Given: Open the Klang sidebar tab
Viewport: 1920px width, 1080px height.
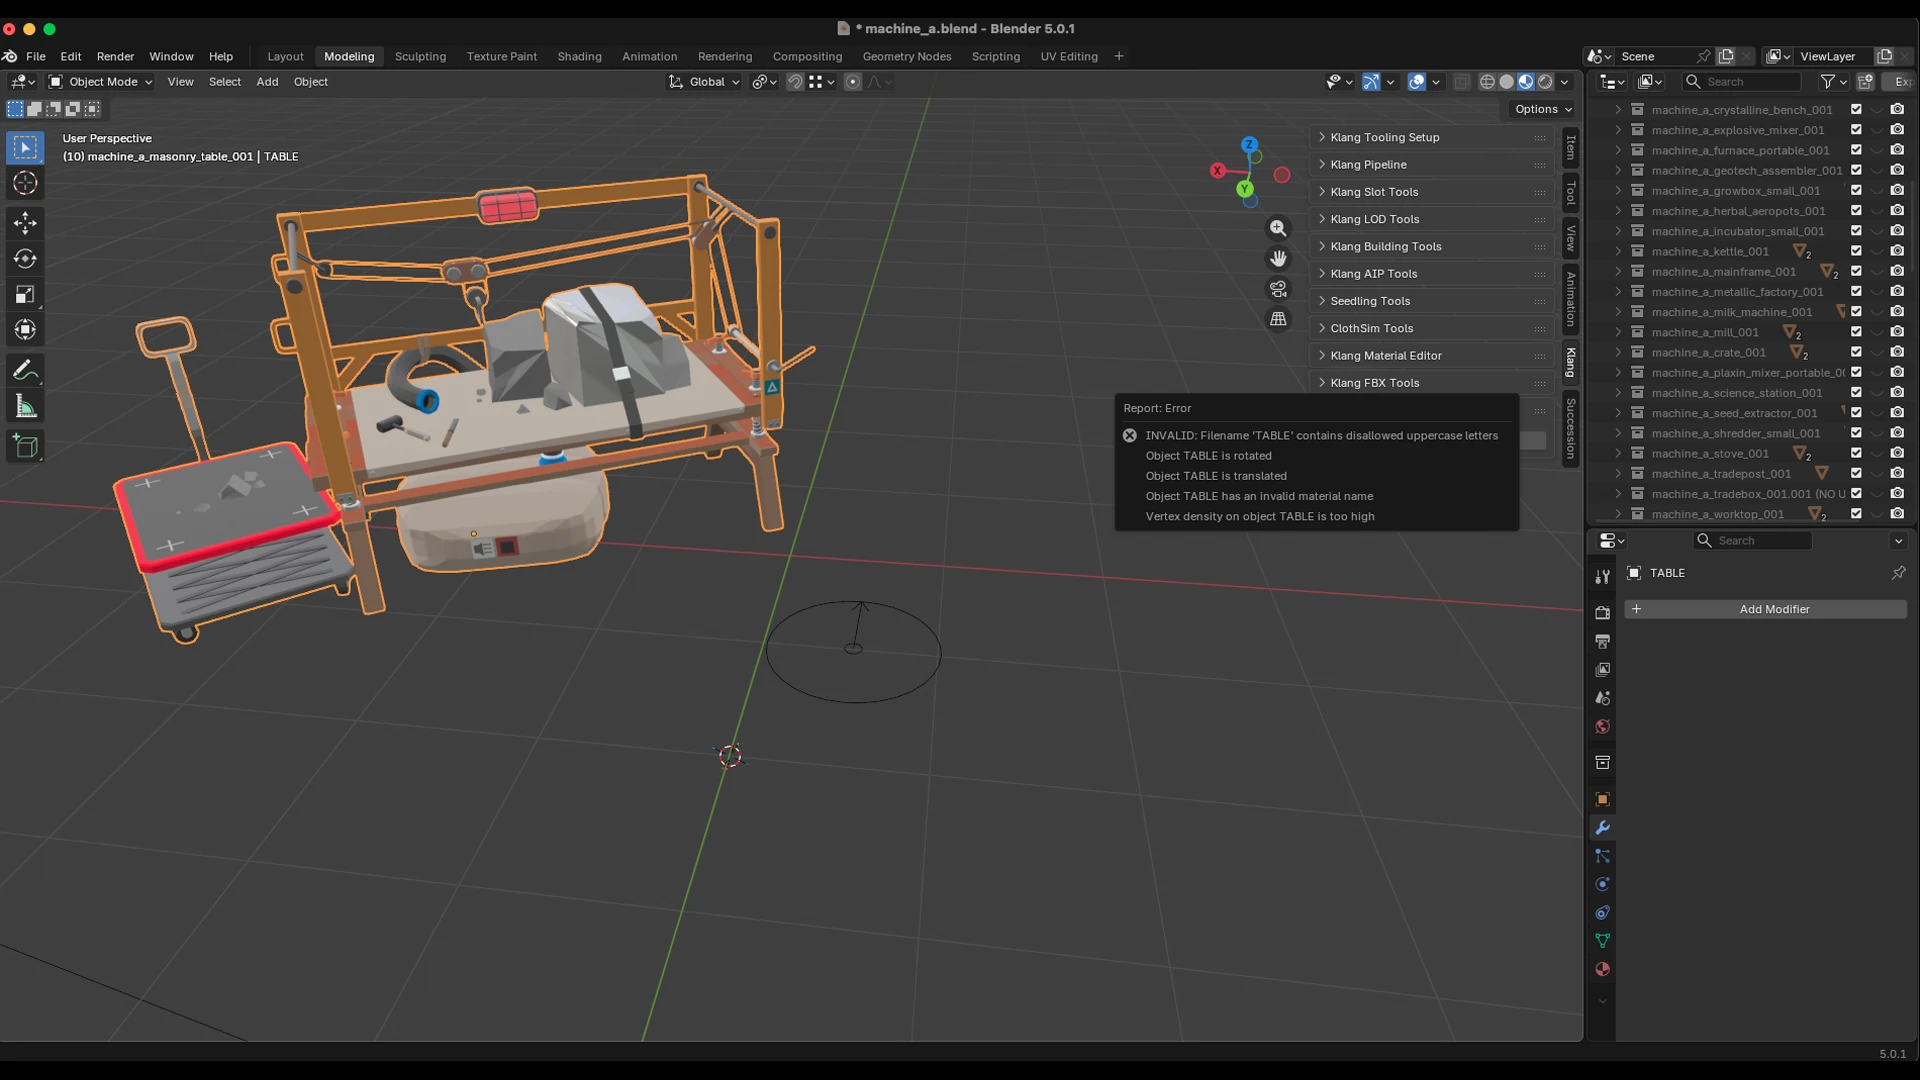Looking at the screenshot, I should pos(1571,362).
